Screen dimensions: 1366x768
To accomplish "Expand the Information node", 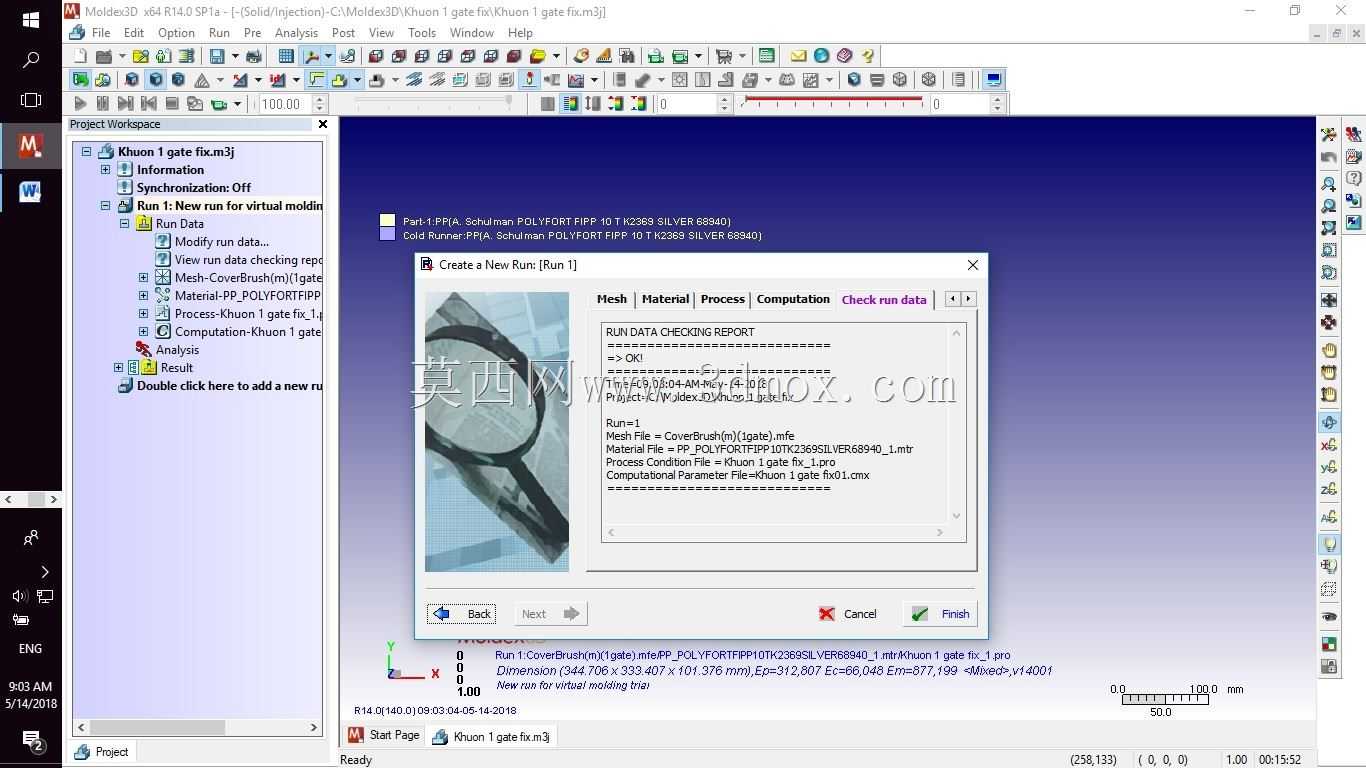I will pyautogui.click(x=106, y=170).
